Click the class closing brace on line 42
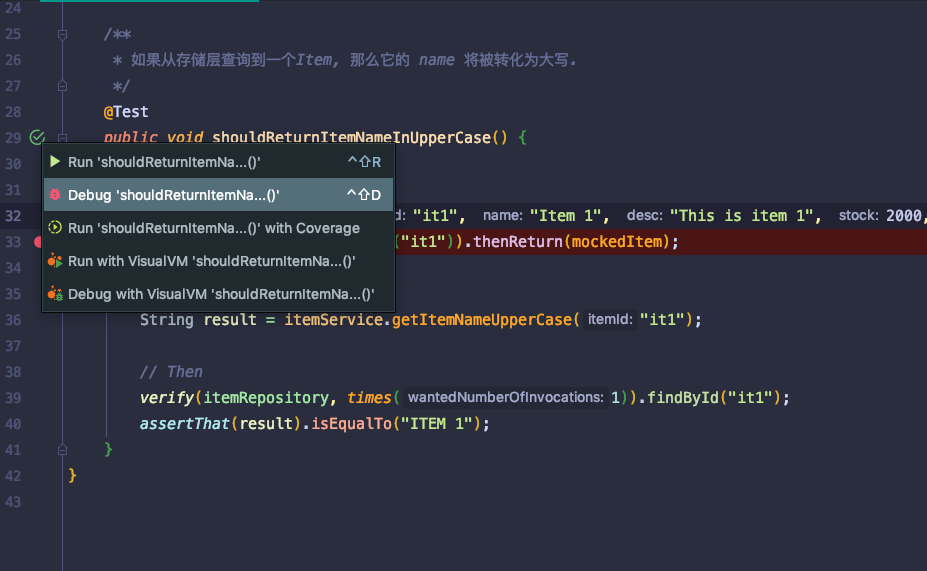Viewport: 927px width, 571px height. [72, 475]
